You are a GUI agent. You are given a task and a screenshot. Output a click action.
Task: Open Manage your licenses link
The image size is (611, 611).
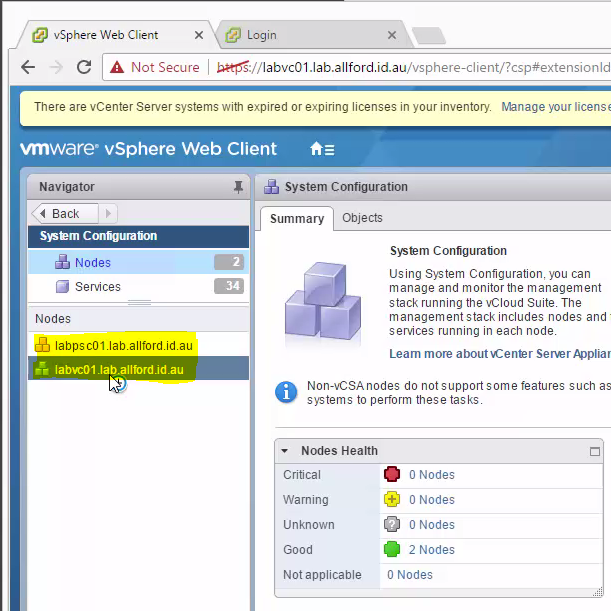click(x=556, y=107)
